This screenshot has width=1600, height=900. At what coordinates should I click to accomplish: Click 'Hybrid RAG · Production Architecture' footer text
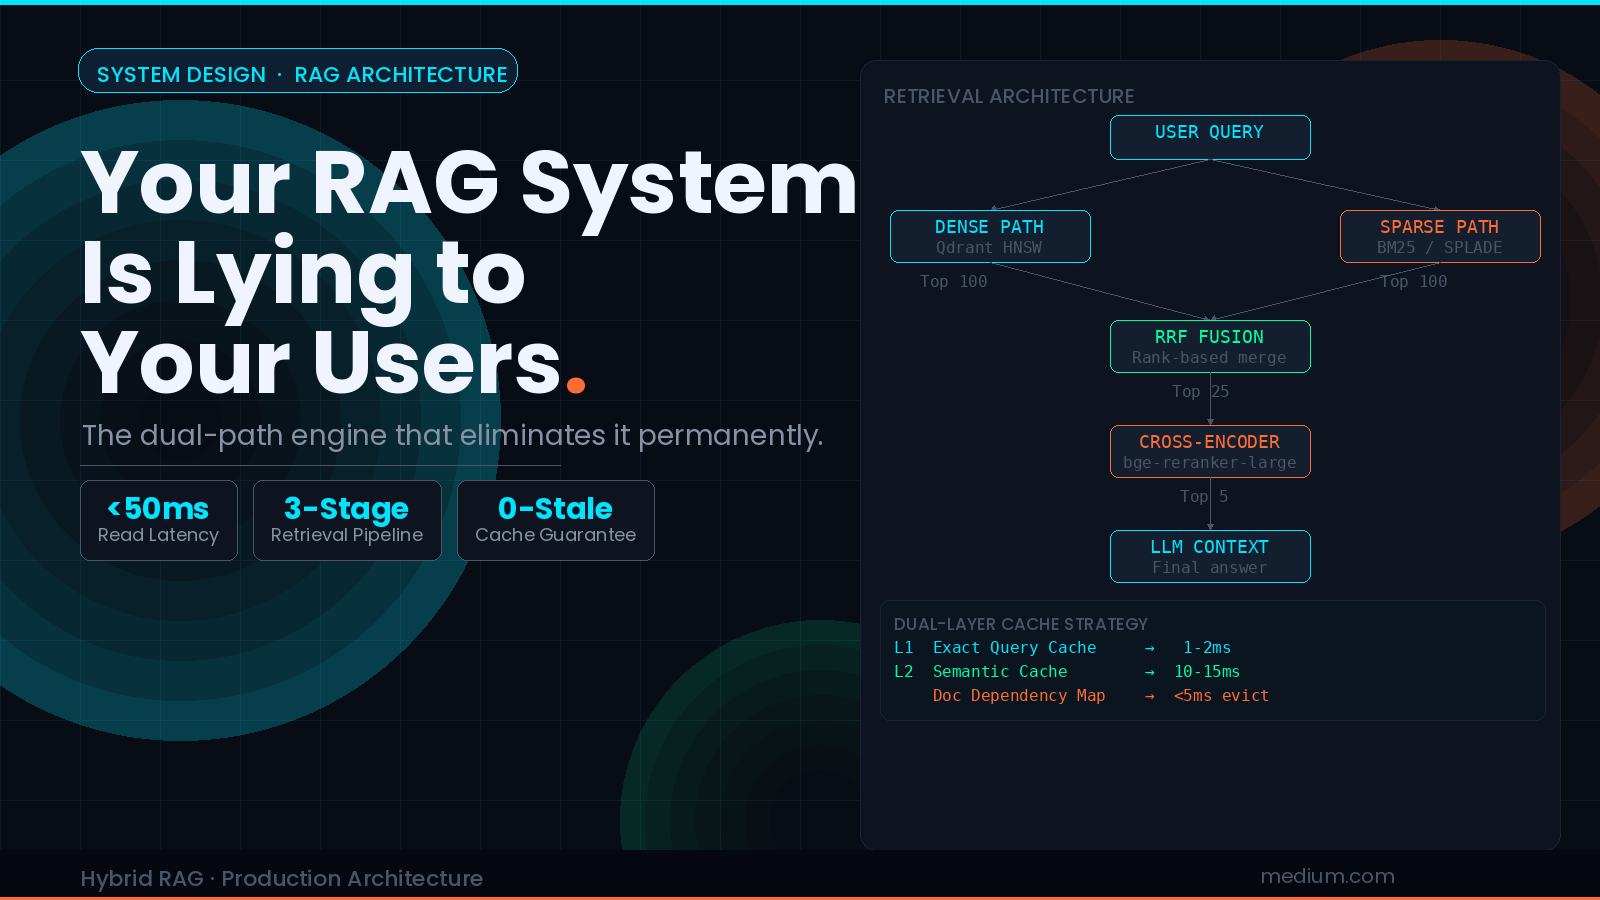click(x=282, y=878)
